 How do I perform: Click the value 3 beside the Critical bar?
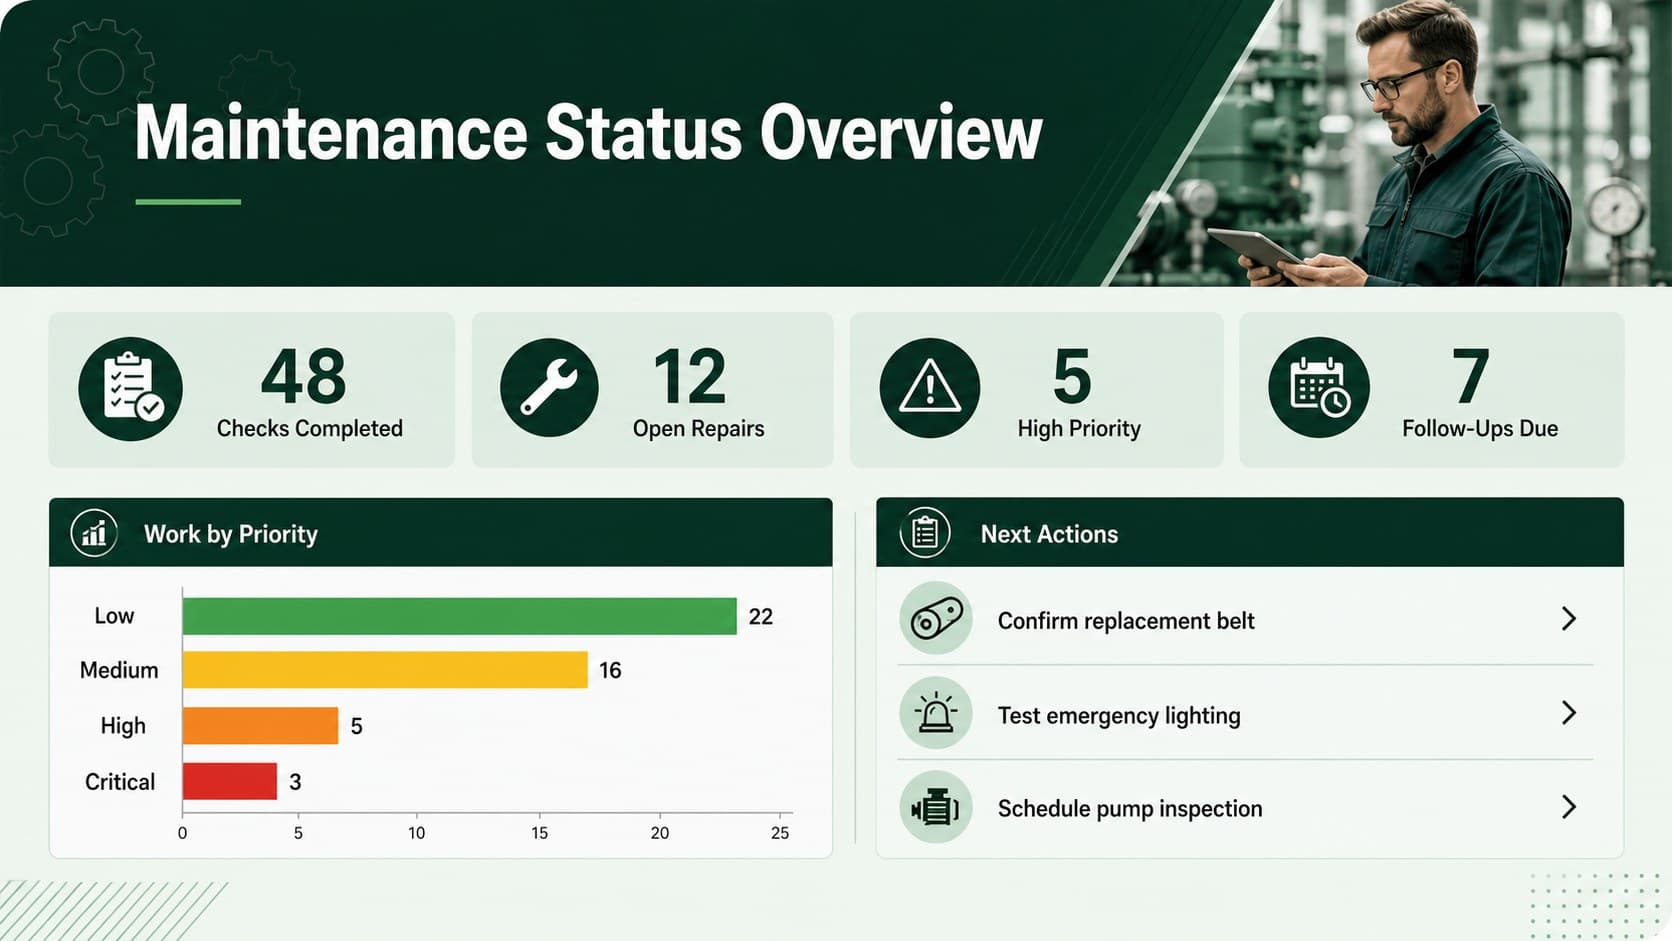pos(295,782)
